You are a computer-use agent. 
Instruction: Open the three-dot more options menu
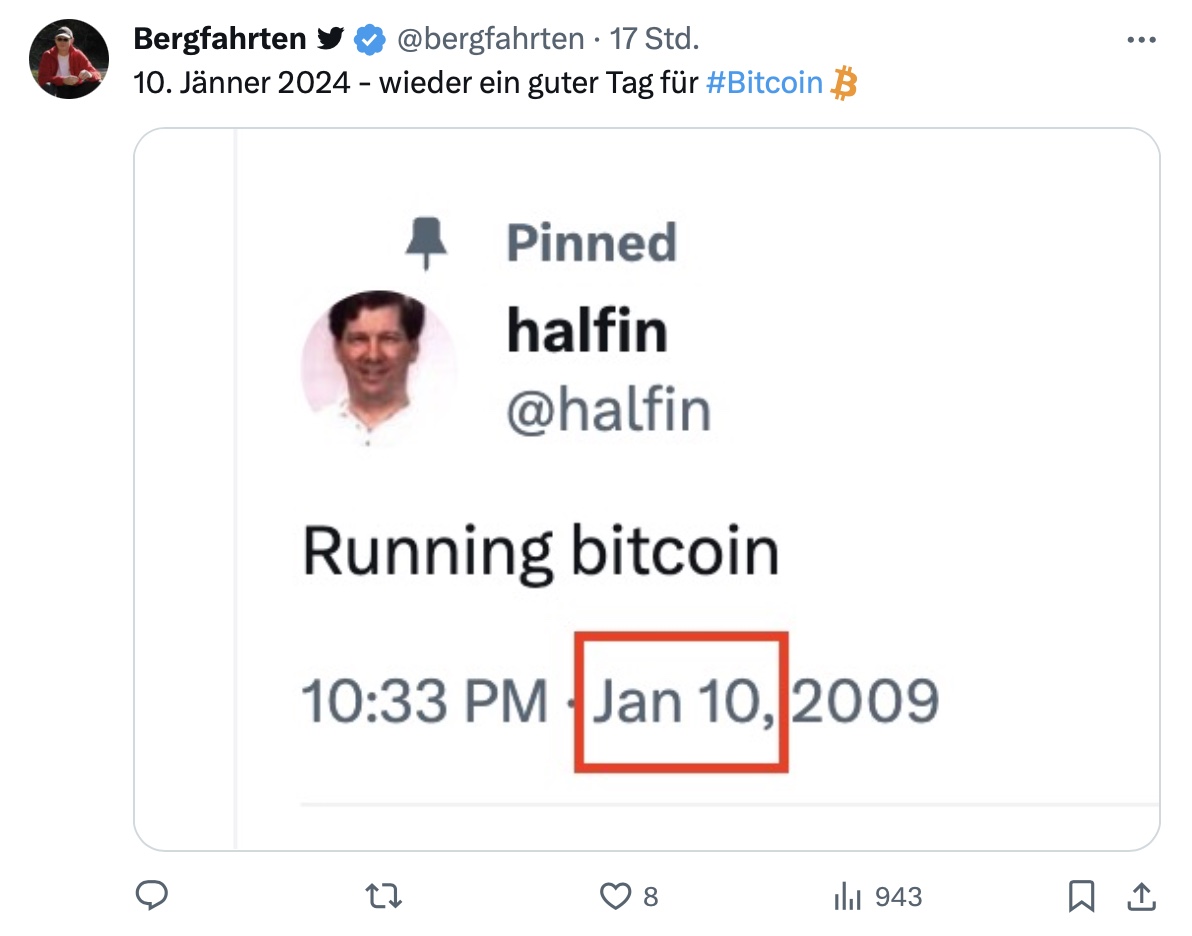point(1141,40)
